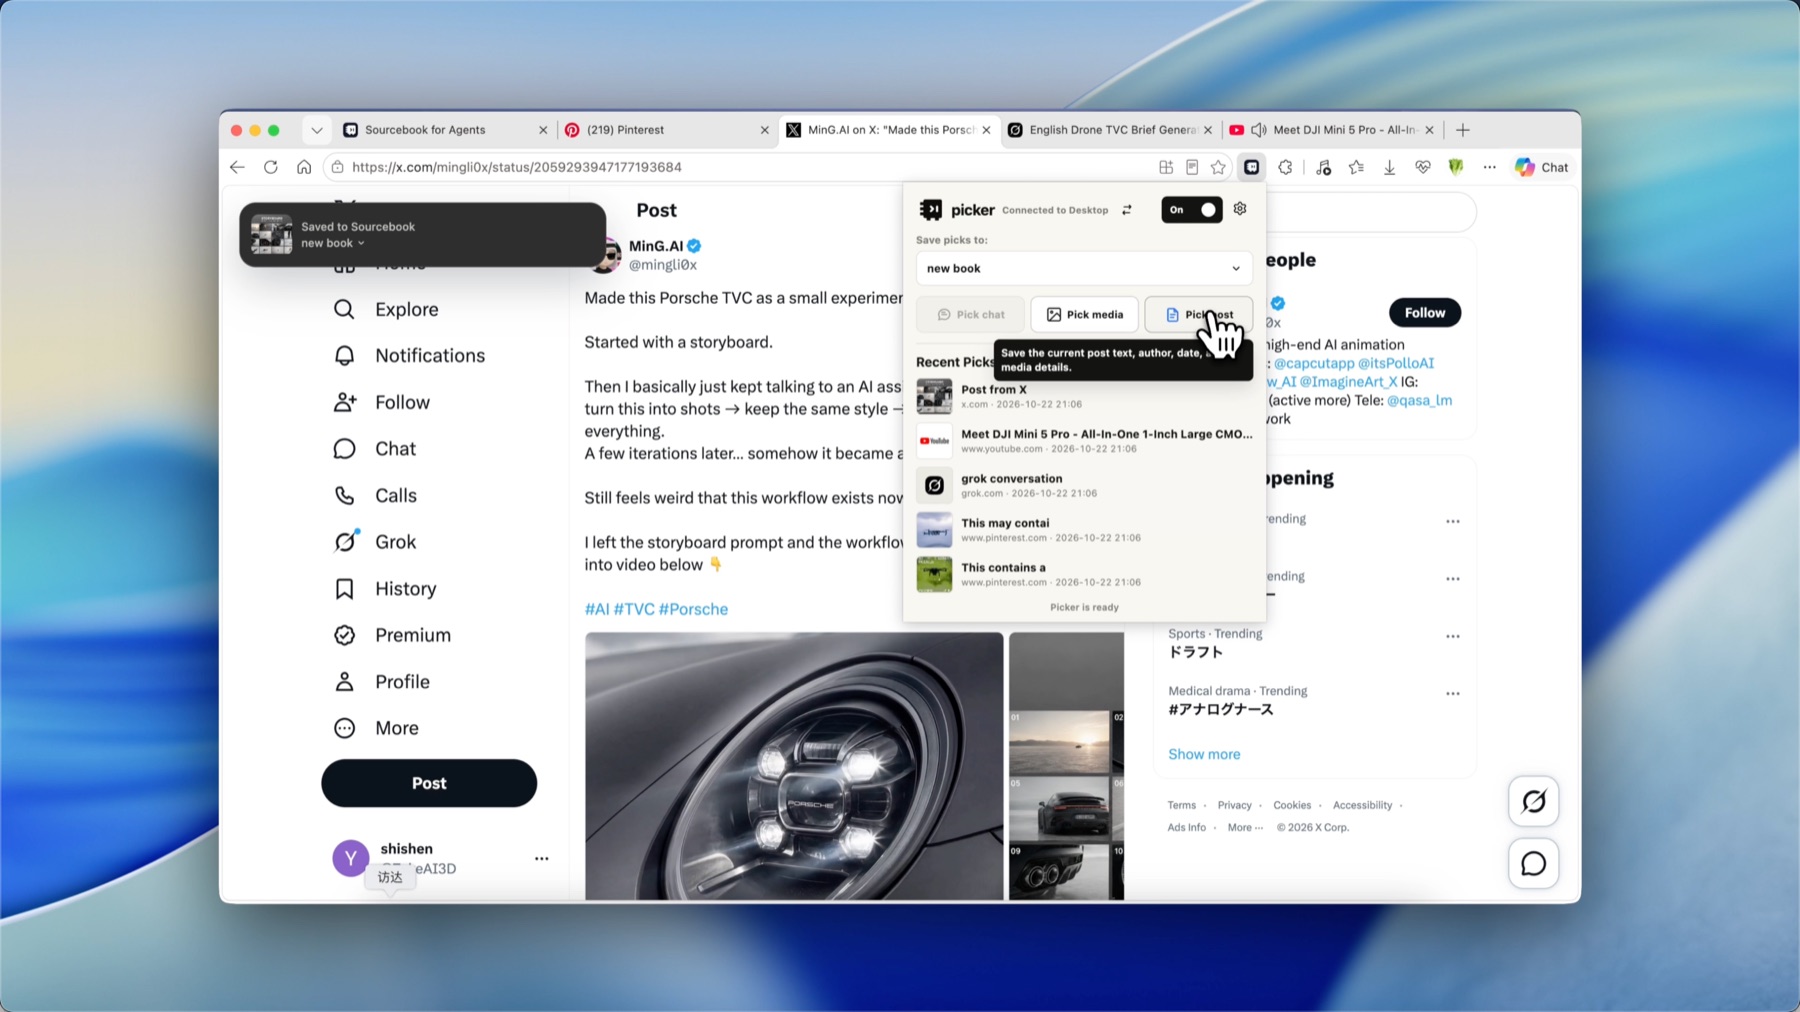Image resolution: width=1800 pixels, height=1012 pixels.
Task: Go back to previous page
Action: (x=237, y=167)
